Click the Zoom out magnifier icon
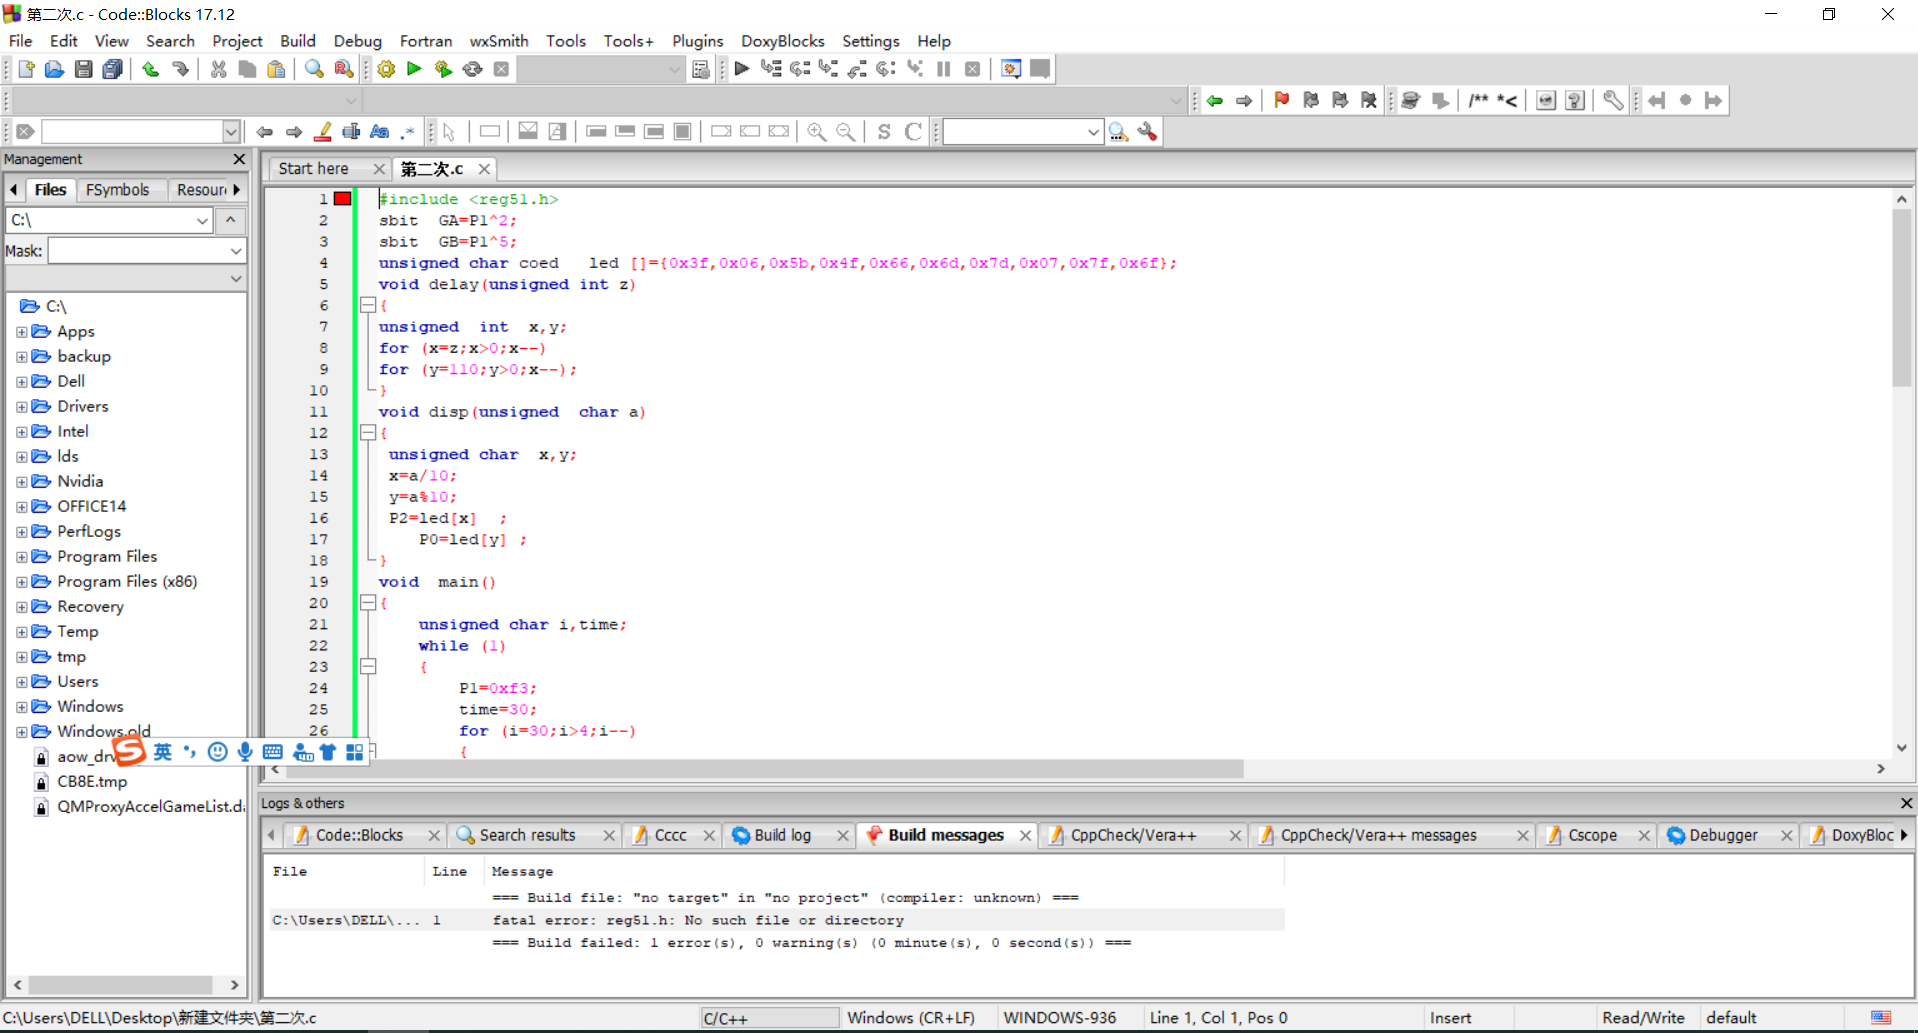 (x=846, y=132)
